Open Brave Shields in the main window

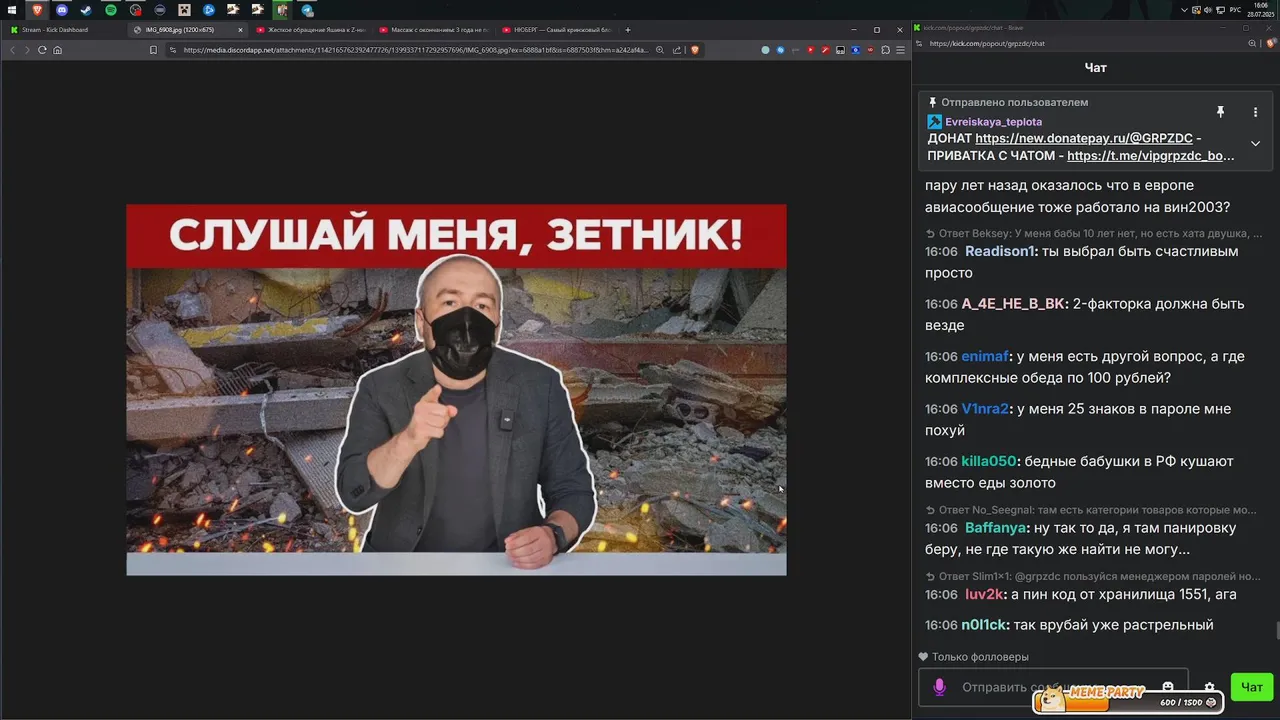point(694,49)
